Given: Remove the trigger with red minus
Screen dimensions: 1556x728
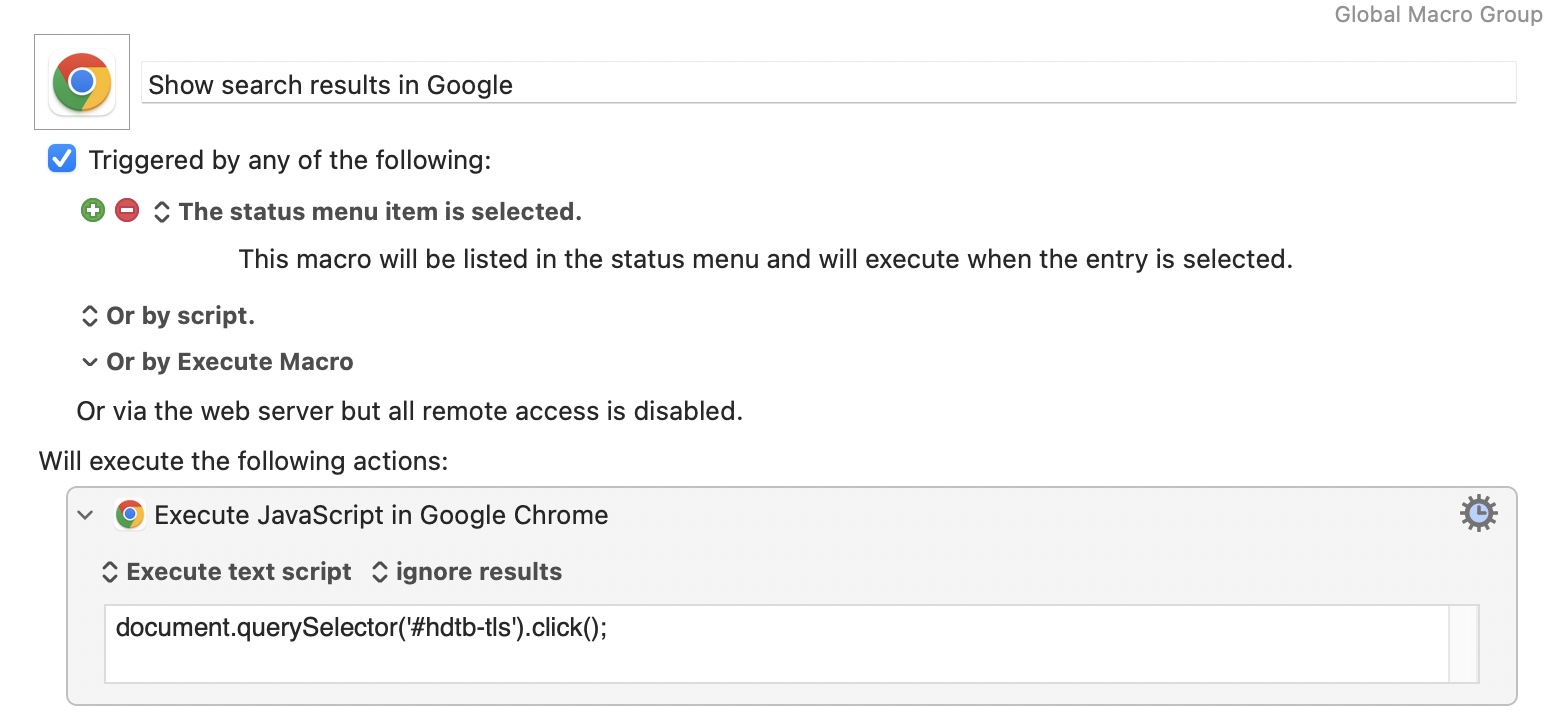Looking at the screenshot, I should click(127, 211).
